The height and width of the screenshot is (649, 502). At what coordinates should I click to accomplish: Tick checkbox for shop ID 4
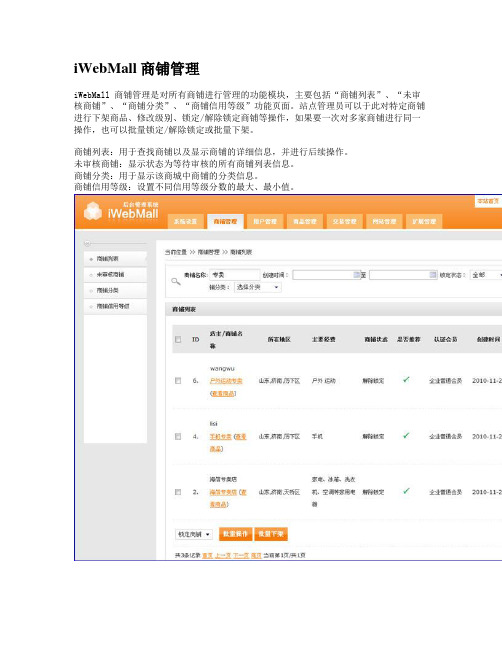(178, 436)
